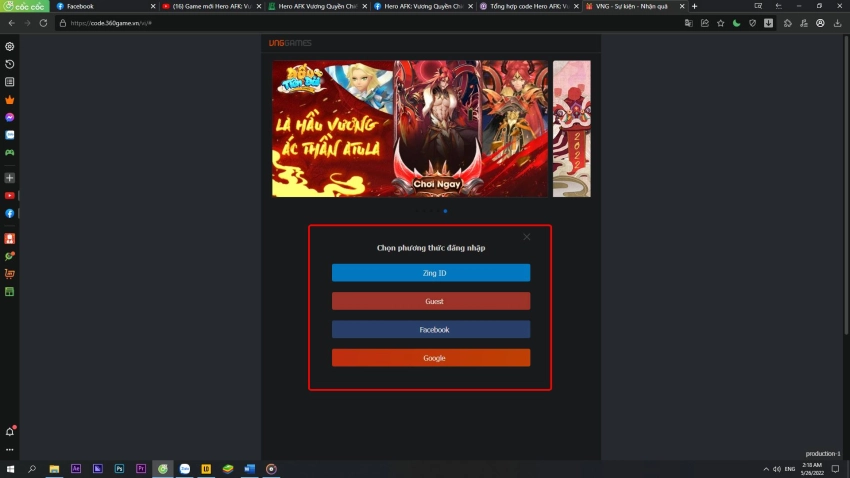850x478 pixels.
Task: Open volume control in system tray
Action: pos(777,469)
